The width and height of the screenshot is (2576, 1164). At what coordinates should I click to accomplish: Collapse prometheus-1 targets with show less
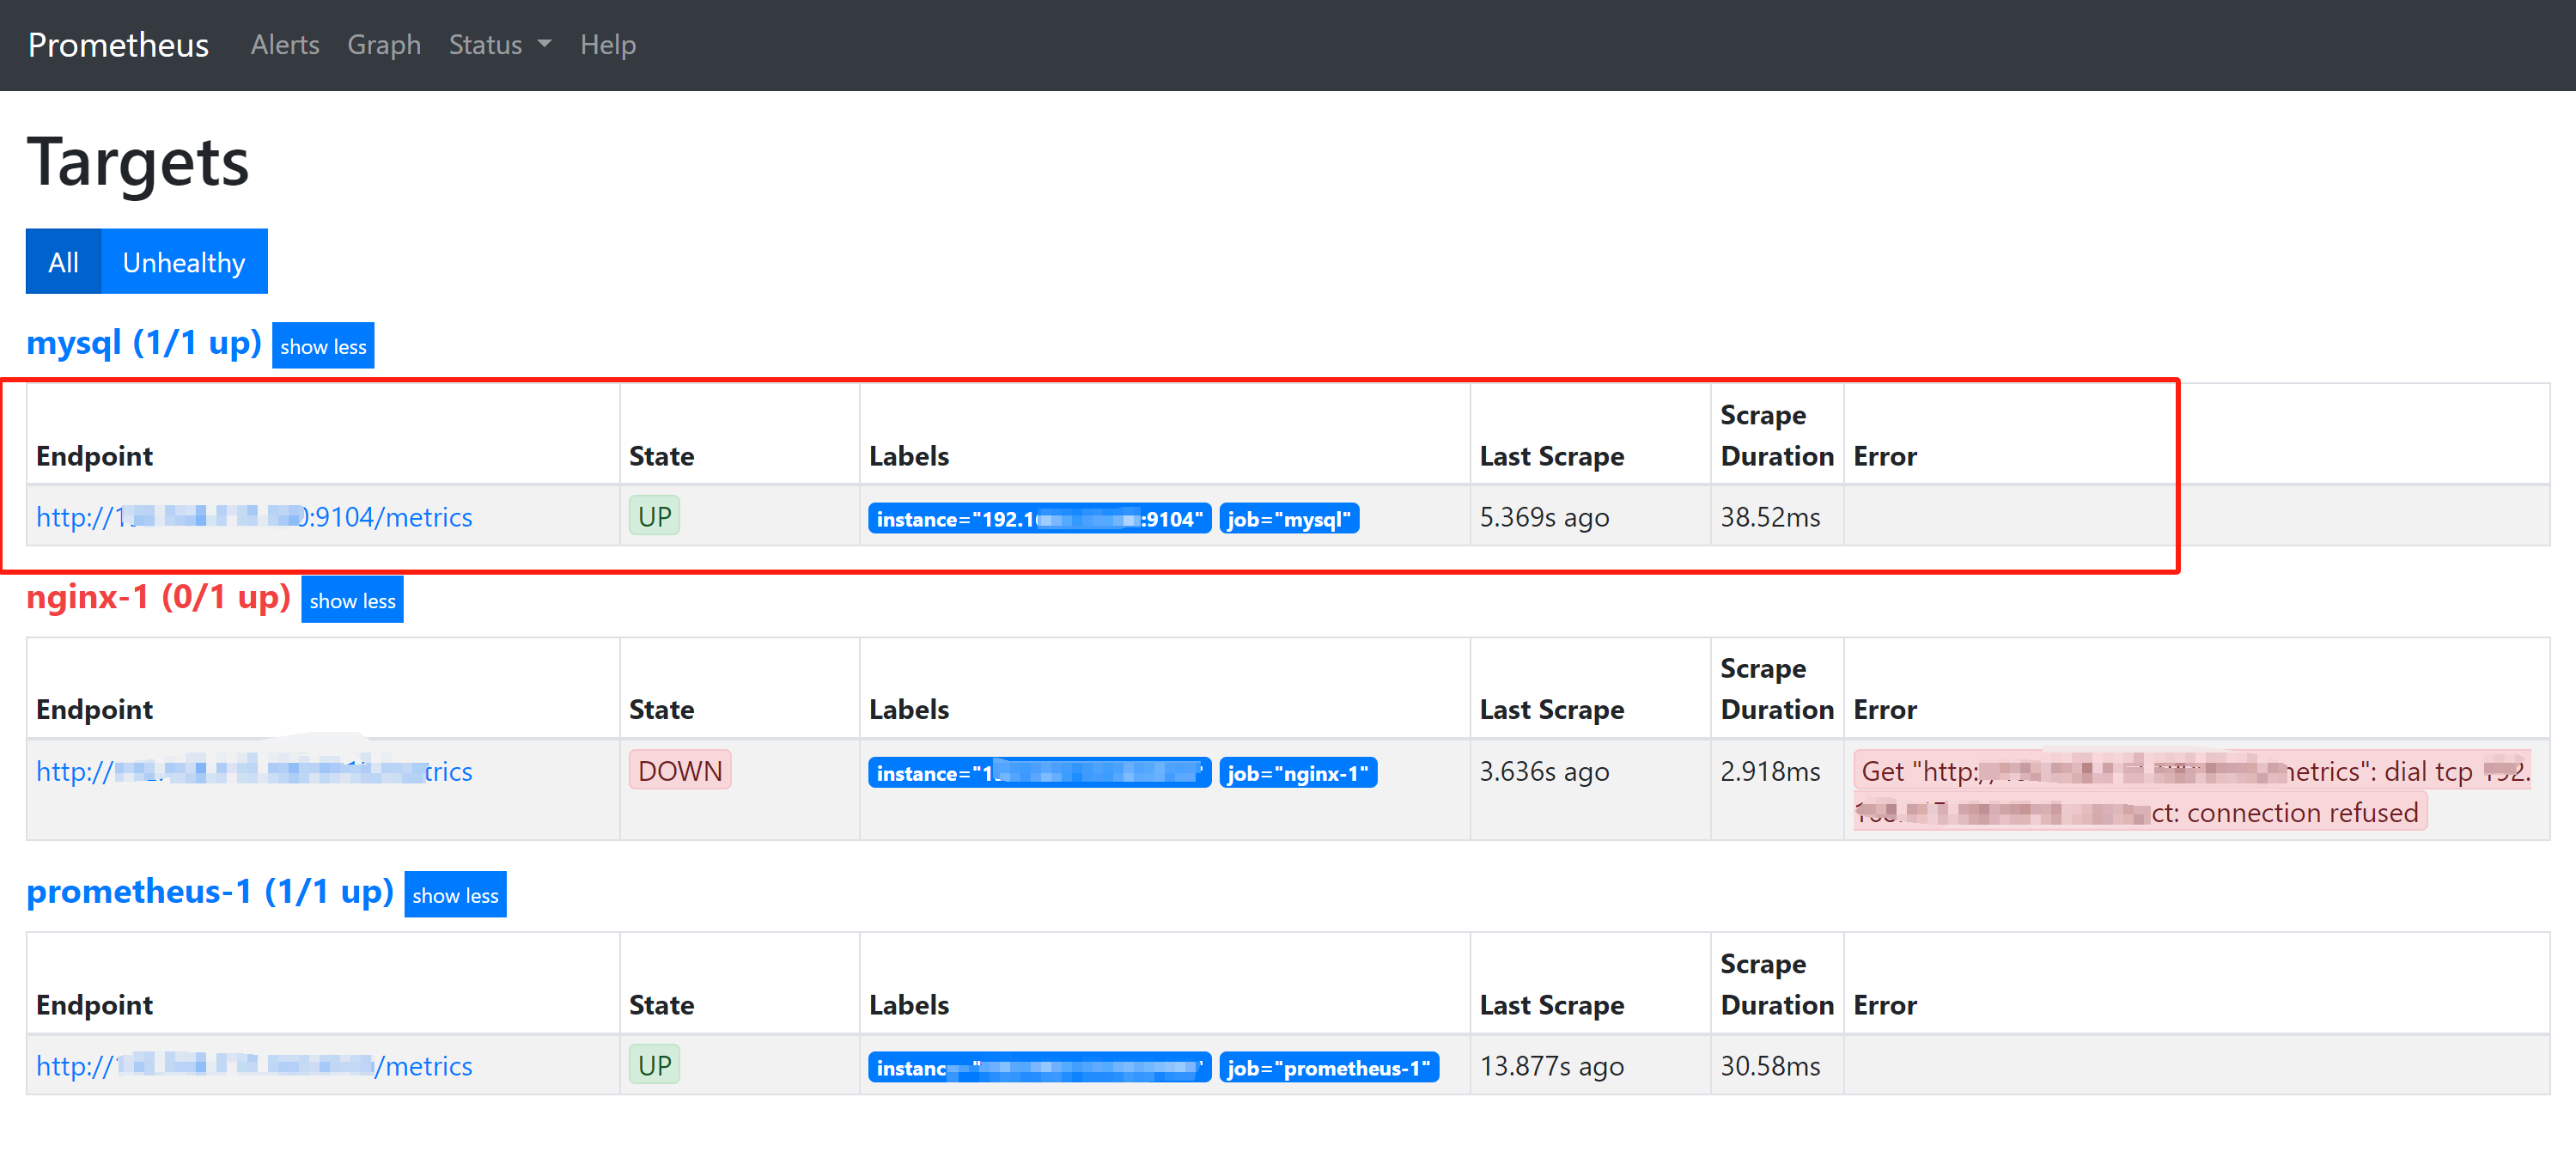(x=454, y=895)
